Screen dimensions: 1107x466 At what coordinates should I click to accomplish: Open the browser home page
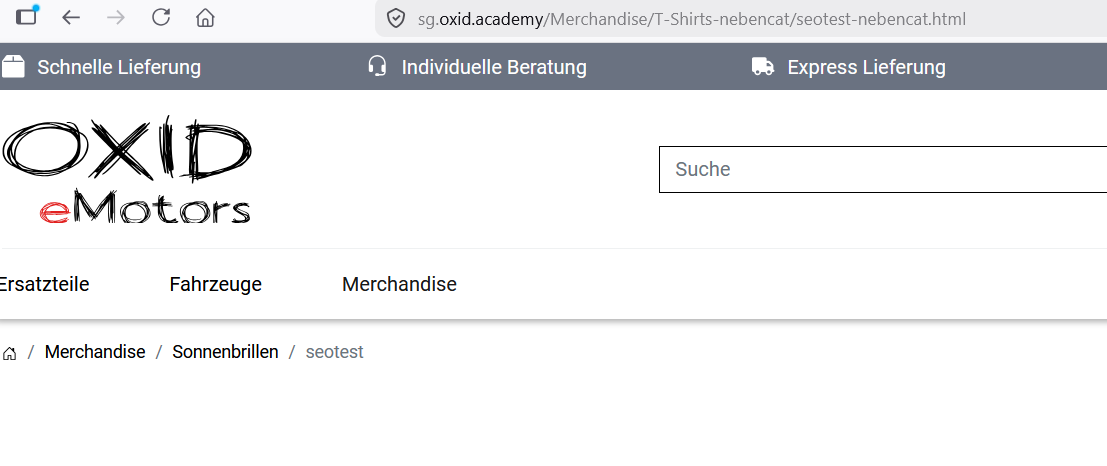[x=205, y=18]
